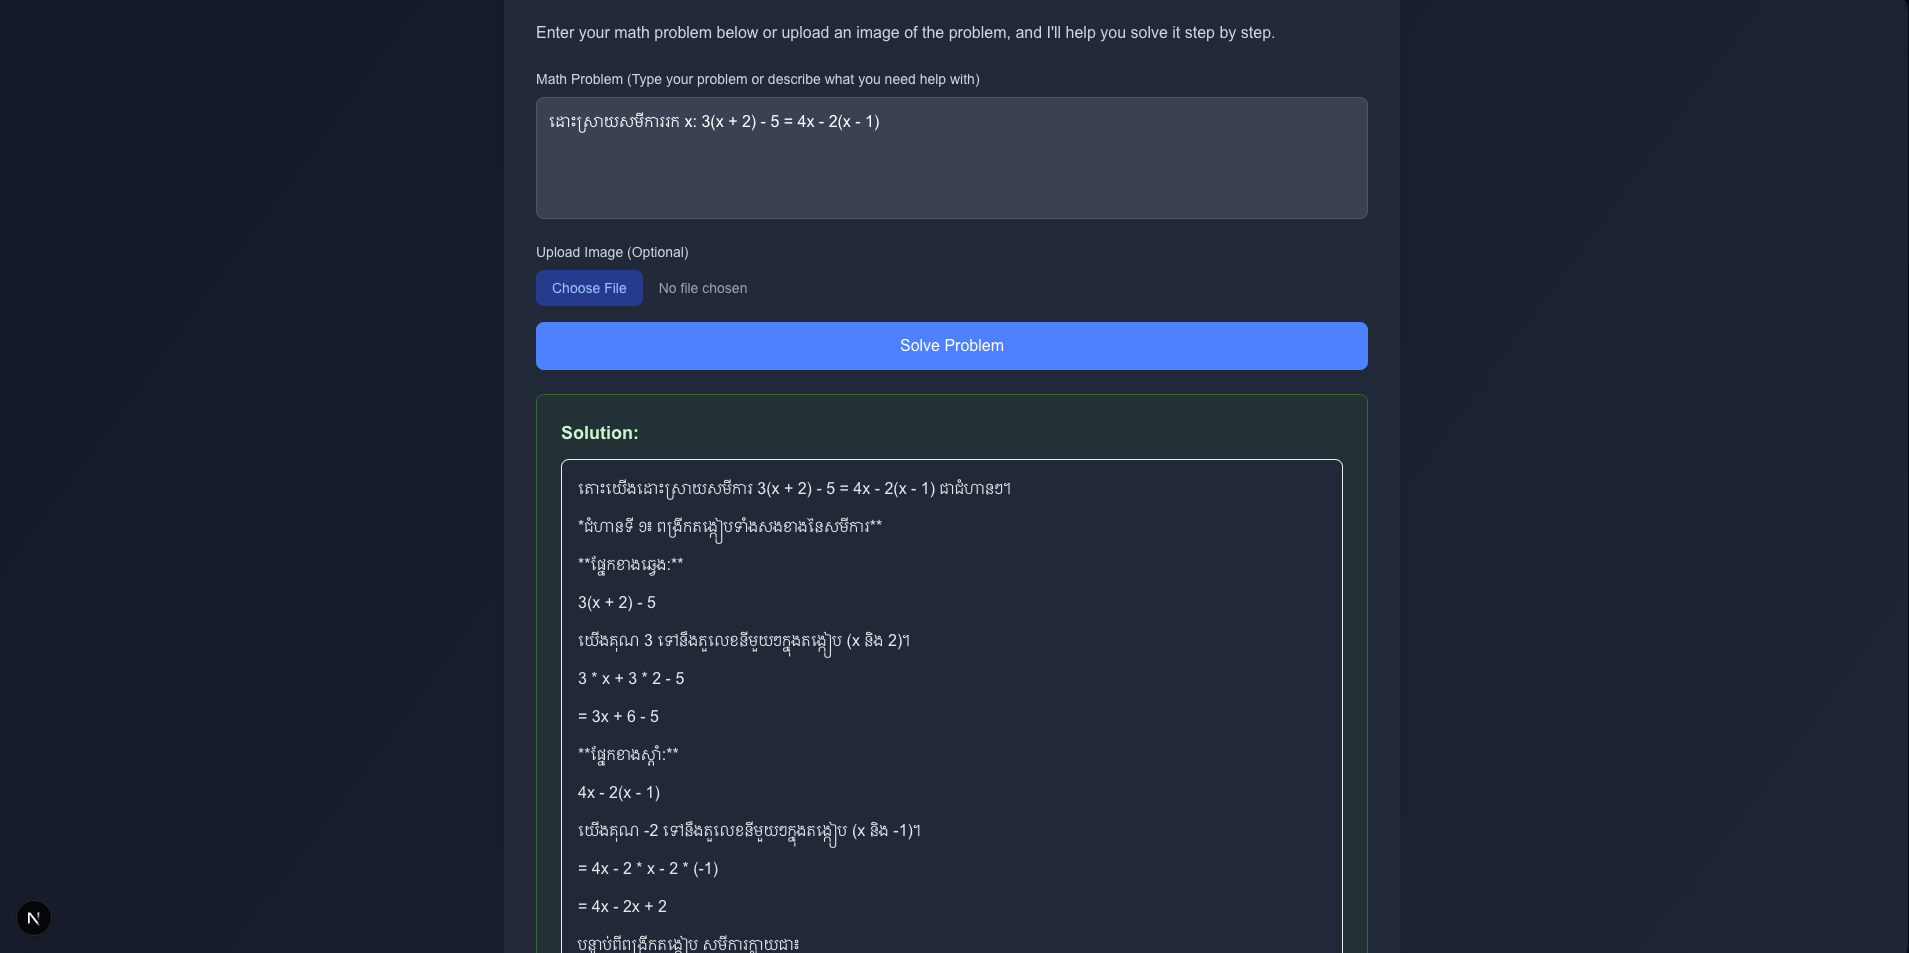The height and width of the screenshot is (953, 1909).
Task: Click the solution line '3(x + 2) - 5'
Action: click(x=617, y=603)
